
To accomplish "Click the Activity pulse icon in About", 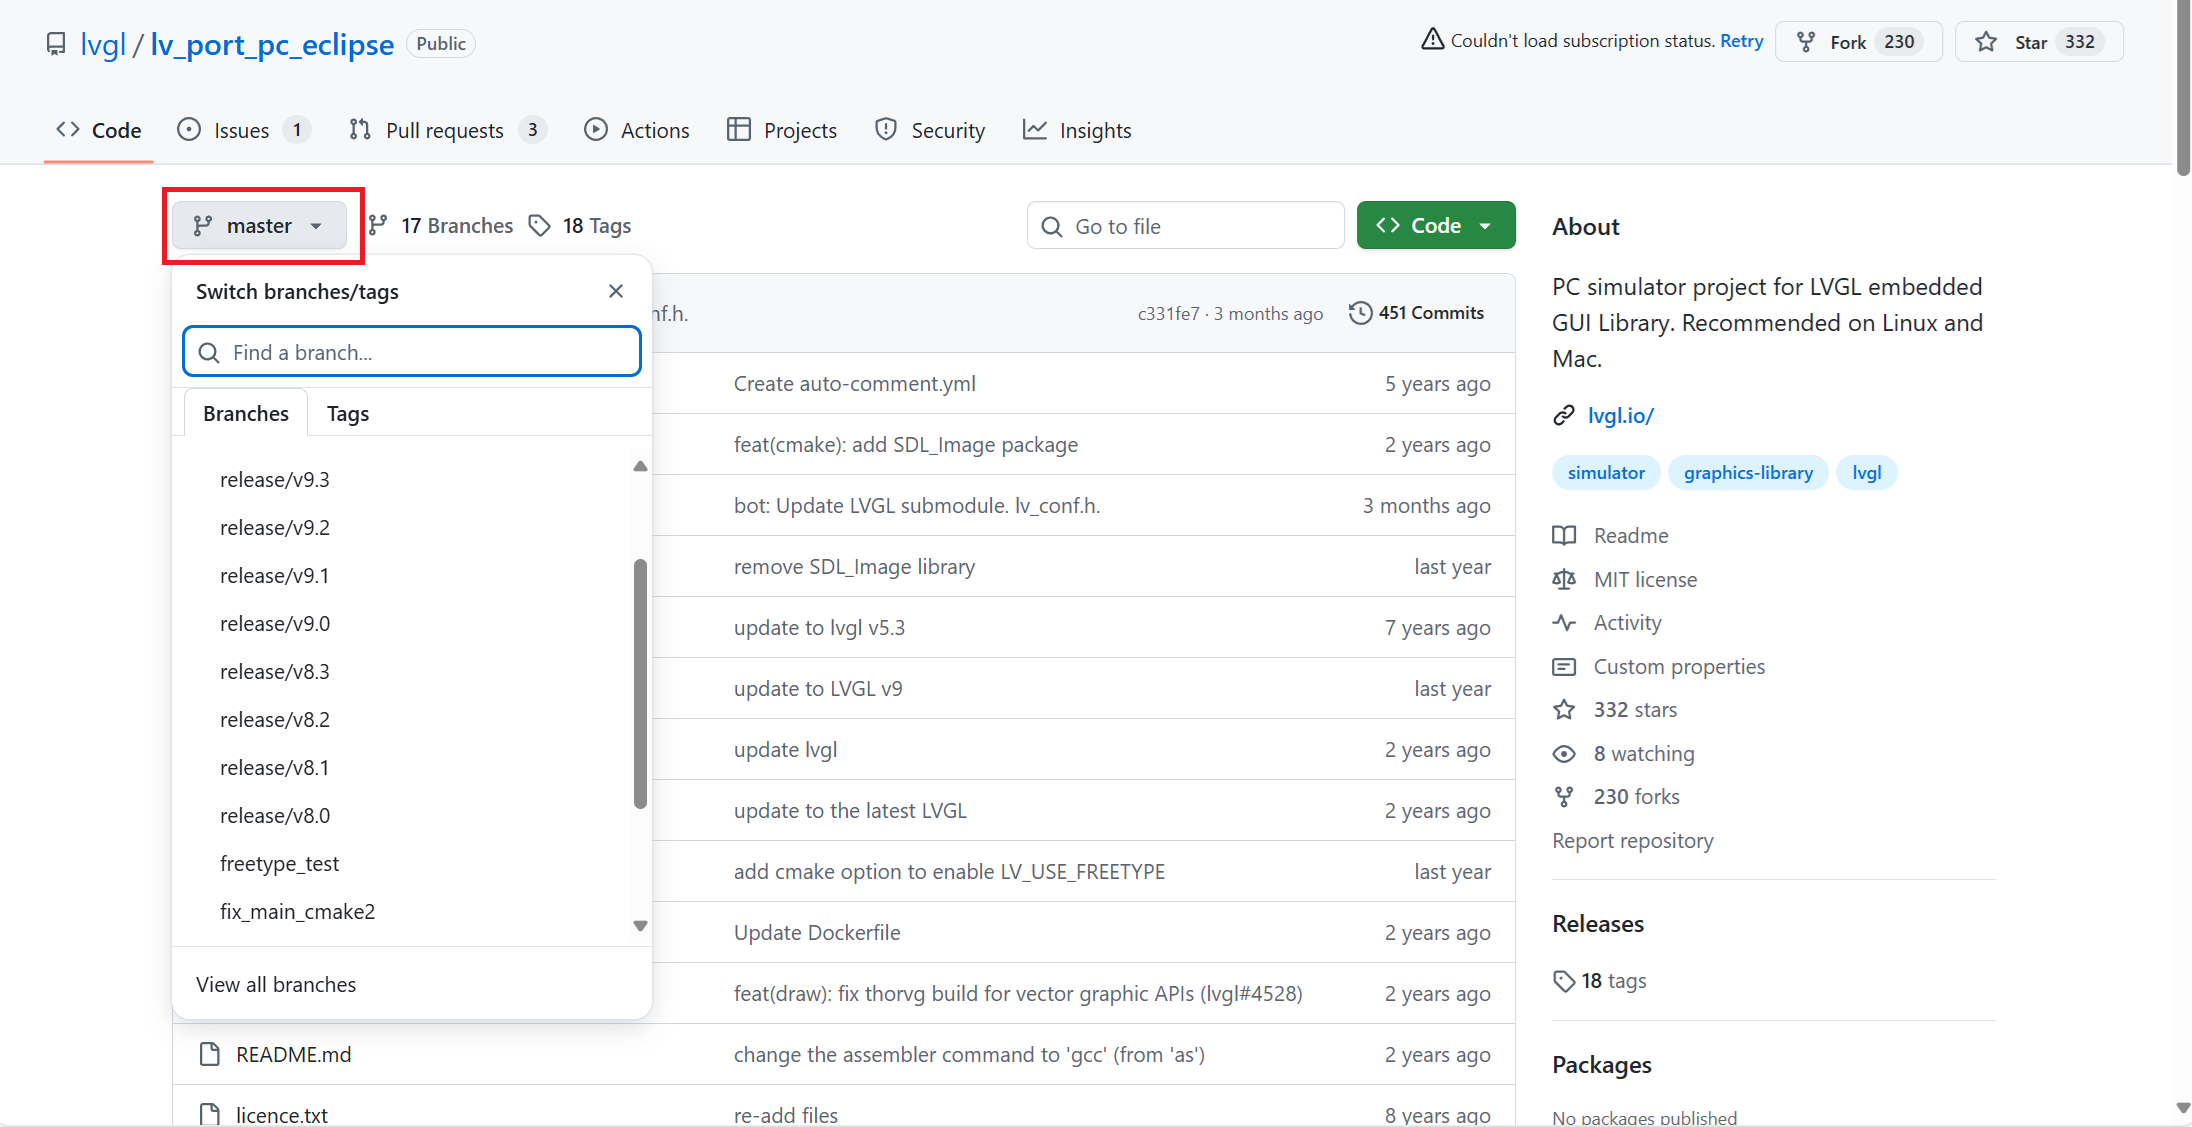I will pos(1564,623).
